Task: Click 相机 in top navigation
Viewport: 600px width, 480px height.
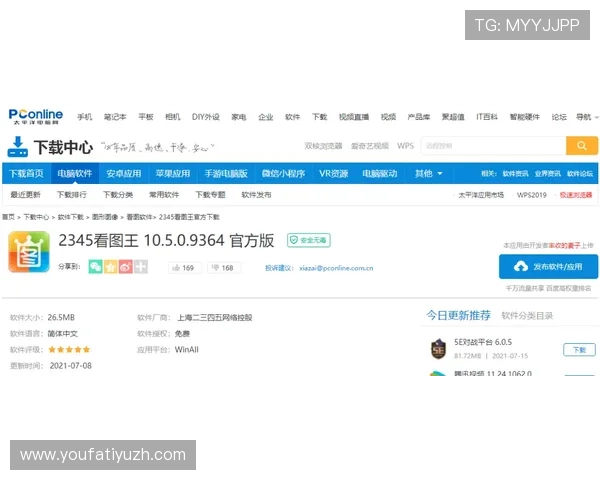Action: coord(173,117)
